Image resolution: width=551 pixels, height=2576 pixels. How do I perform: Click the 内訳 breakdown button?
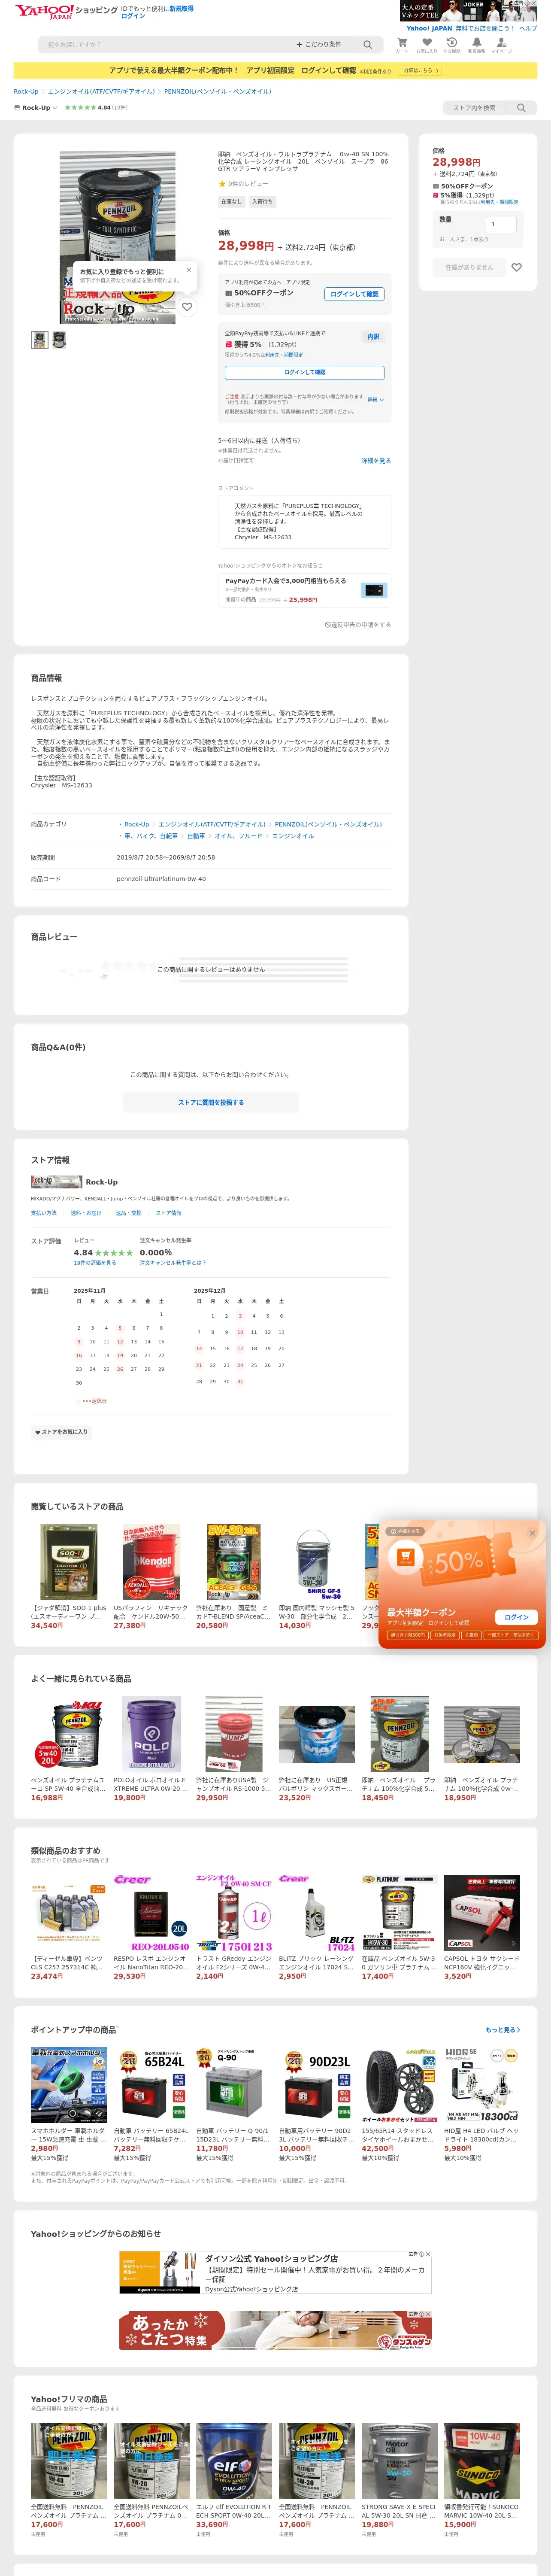tap(373, 337)
